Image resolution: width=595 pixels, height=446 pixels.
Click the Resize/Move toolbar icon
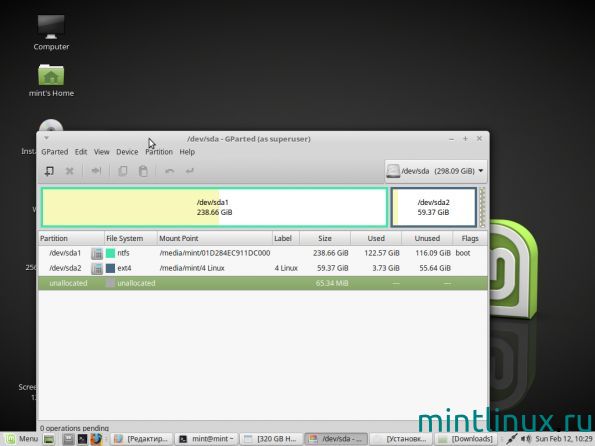(x=96, y=171)
